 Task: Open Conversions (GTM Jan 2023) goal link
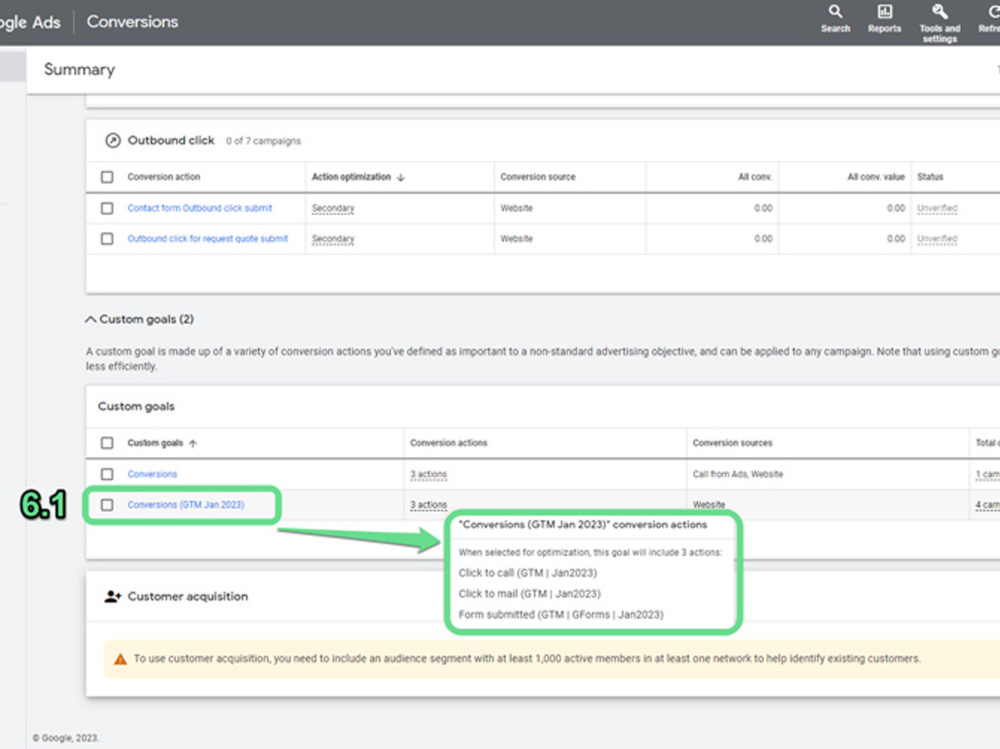(x=186, y=505)
